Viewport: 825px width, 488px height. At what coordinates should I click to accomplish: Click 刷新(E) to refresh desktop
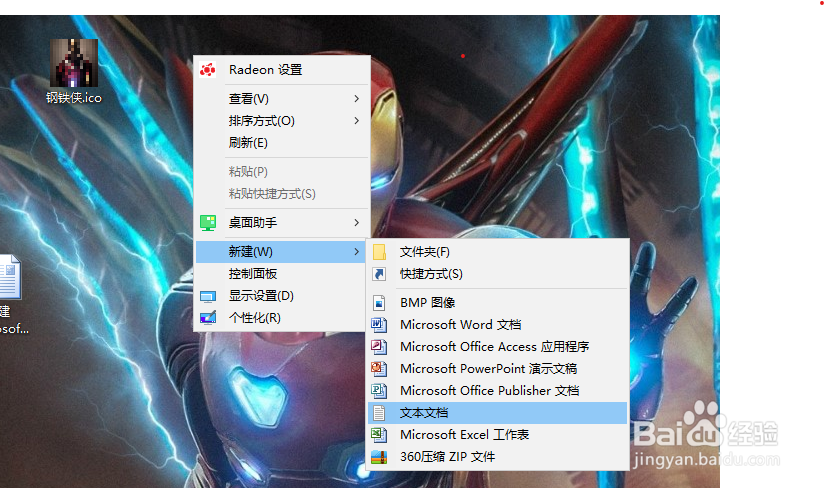[x=282, y=143]
